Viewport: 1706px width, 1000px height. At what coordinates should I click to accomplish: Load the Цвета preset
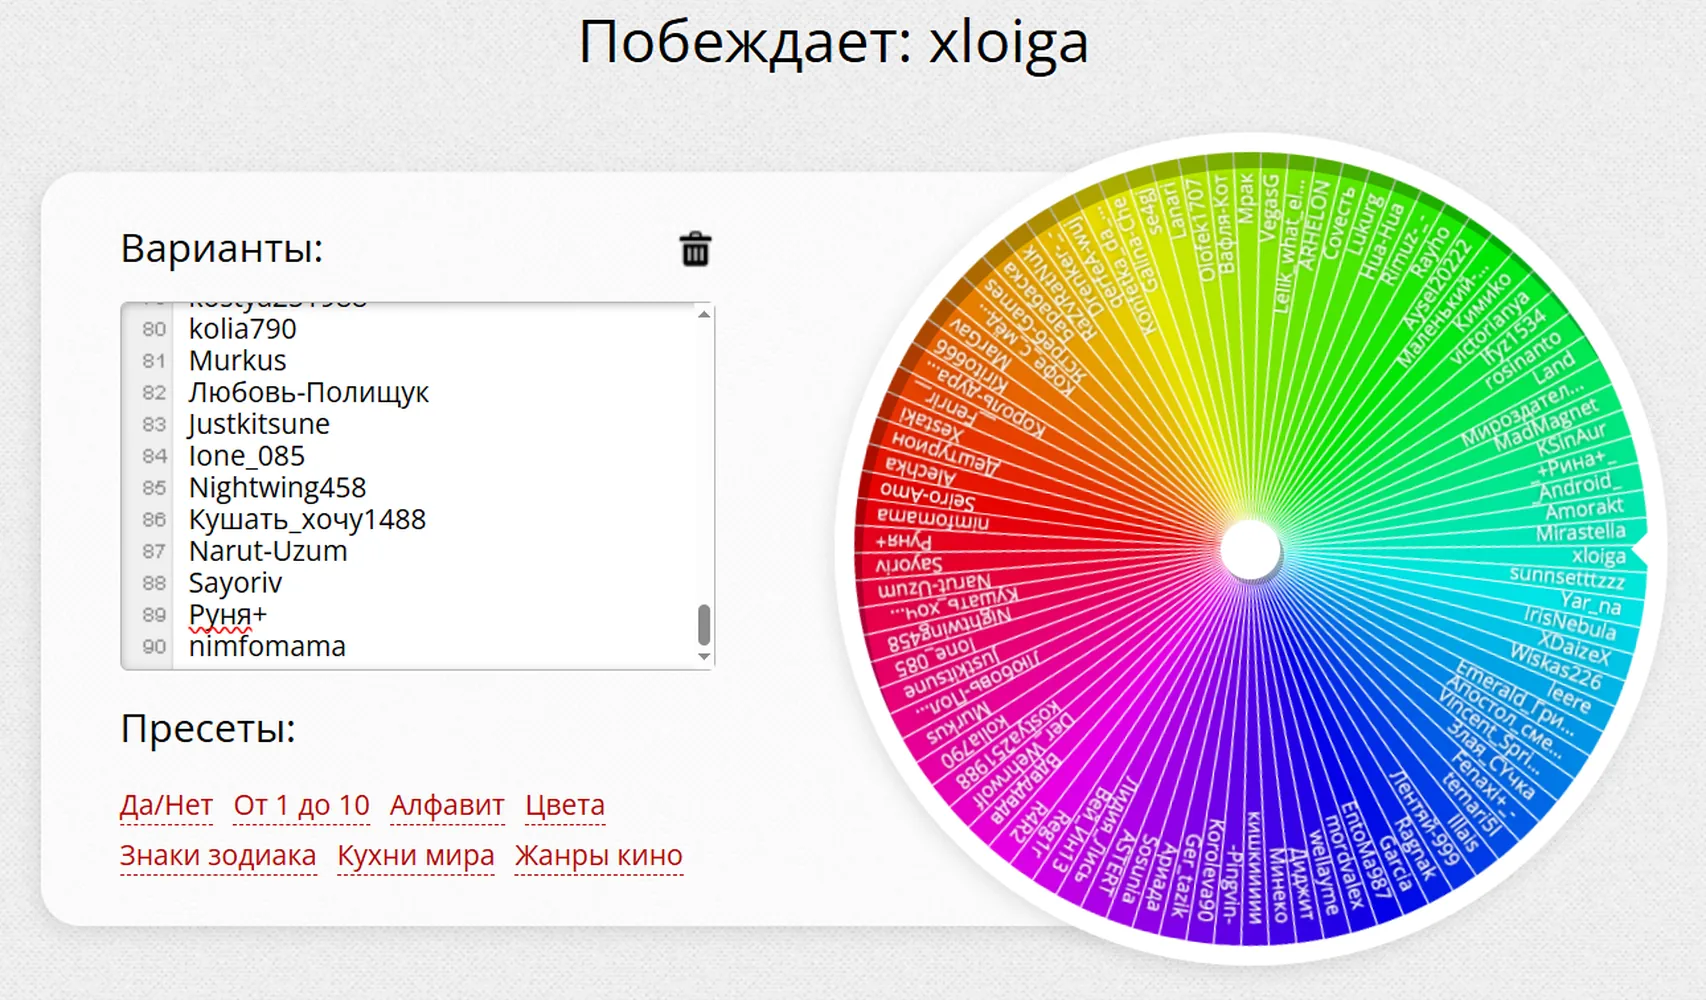(565, 805)
